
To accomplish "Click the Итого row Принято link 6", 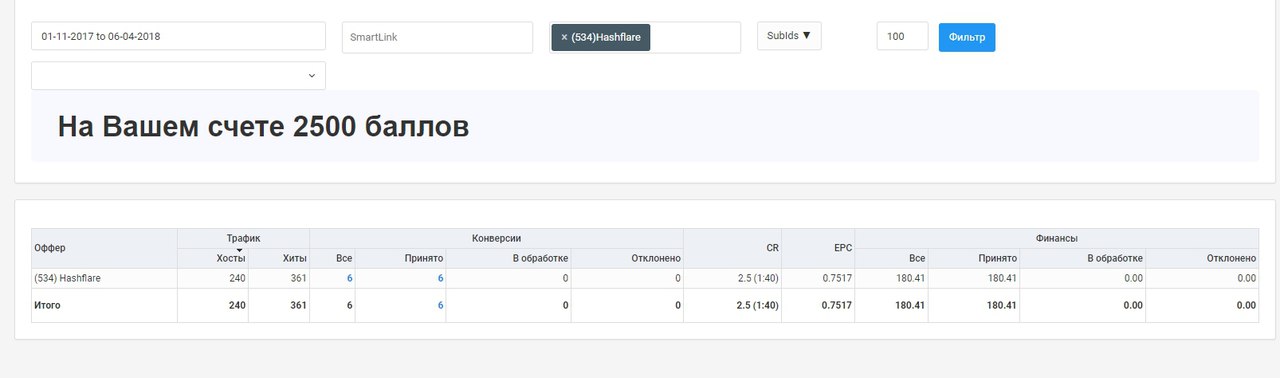I will coord(440,305).
